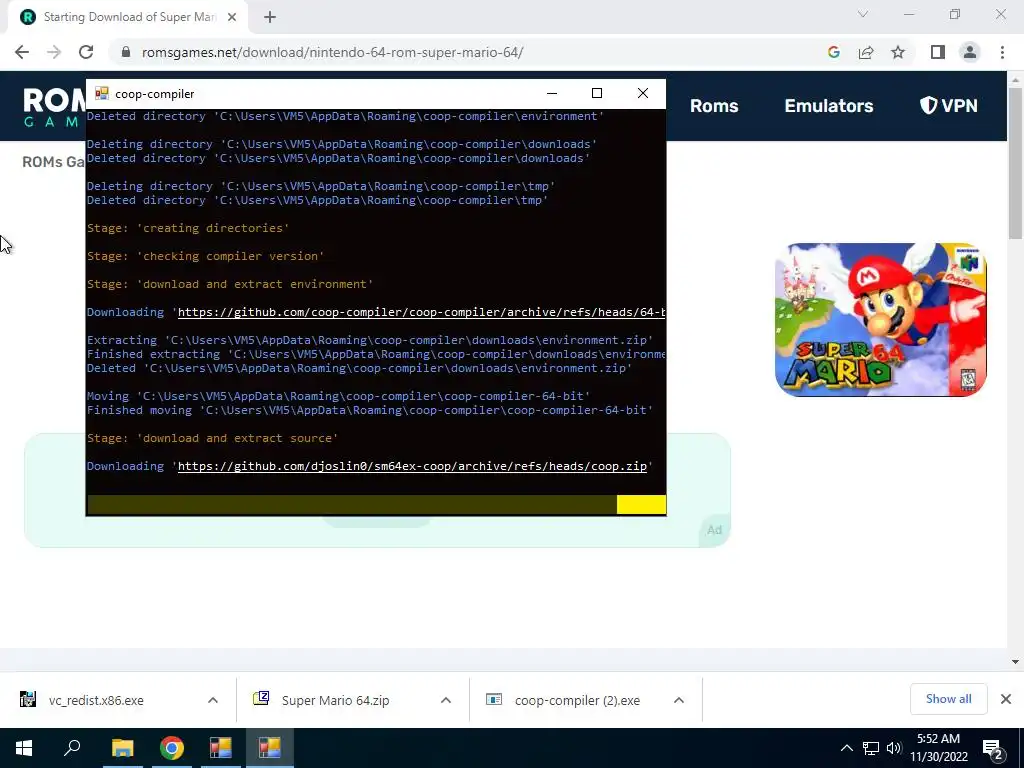
Task: Switch to Chrome in the taskbar
Action: tap(172, 748)
